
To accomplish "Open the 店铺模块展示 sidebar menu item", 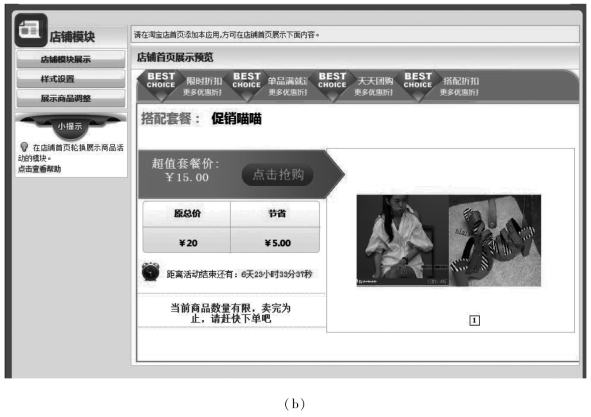I will (71, 59).
